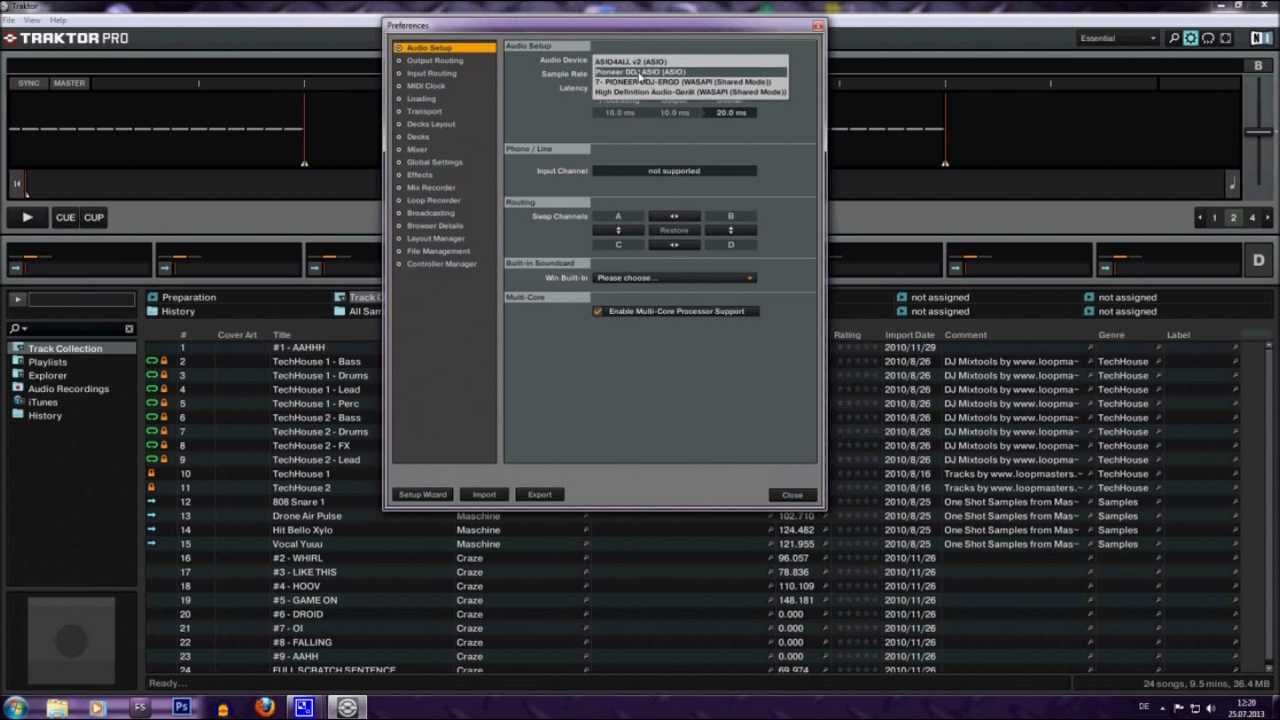The height and width of the screenshot is (720, 1280).
Task: Open the search magnifier in Traktor header
Action: tap(1174, 38)
